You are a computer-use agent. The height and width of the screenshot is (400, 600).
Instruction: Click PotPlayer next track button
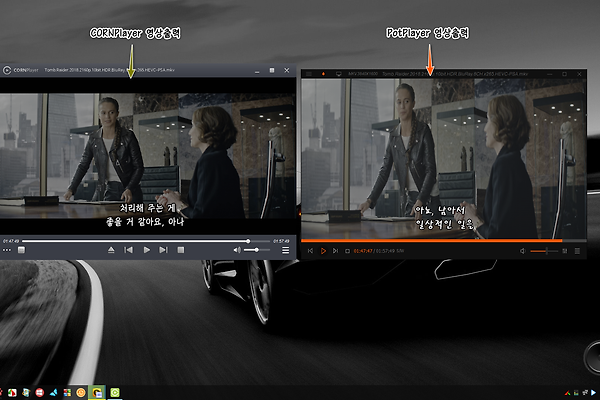click(337, 251)
